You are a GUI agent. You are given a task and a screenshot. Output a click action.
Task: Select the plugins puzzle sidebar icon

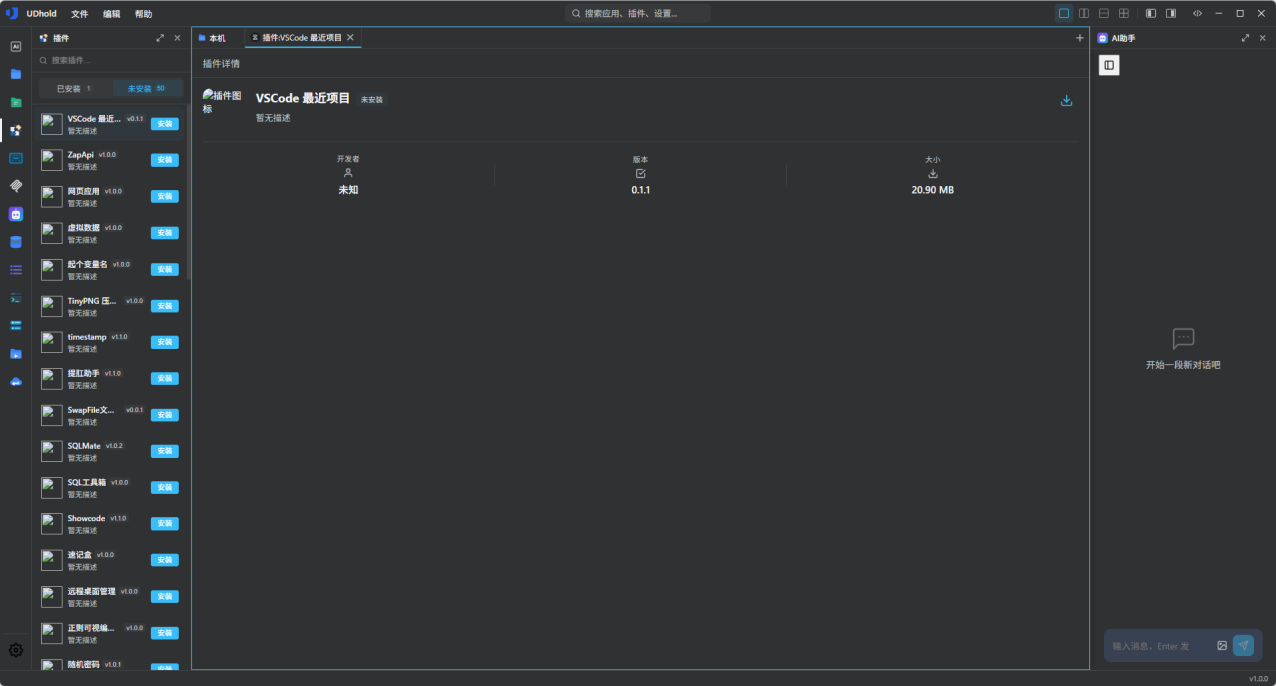point(16,130)
